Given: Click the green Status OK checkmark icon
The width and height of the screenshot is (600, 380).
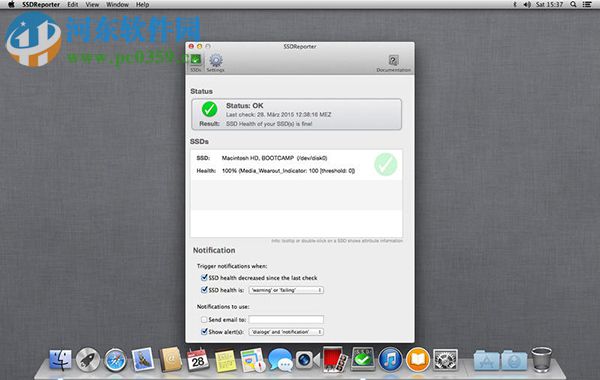Looking at the screenshot, I should pos(209,109).
